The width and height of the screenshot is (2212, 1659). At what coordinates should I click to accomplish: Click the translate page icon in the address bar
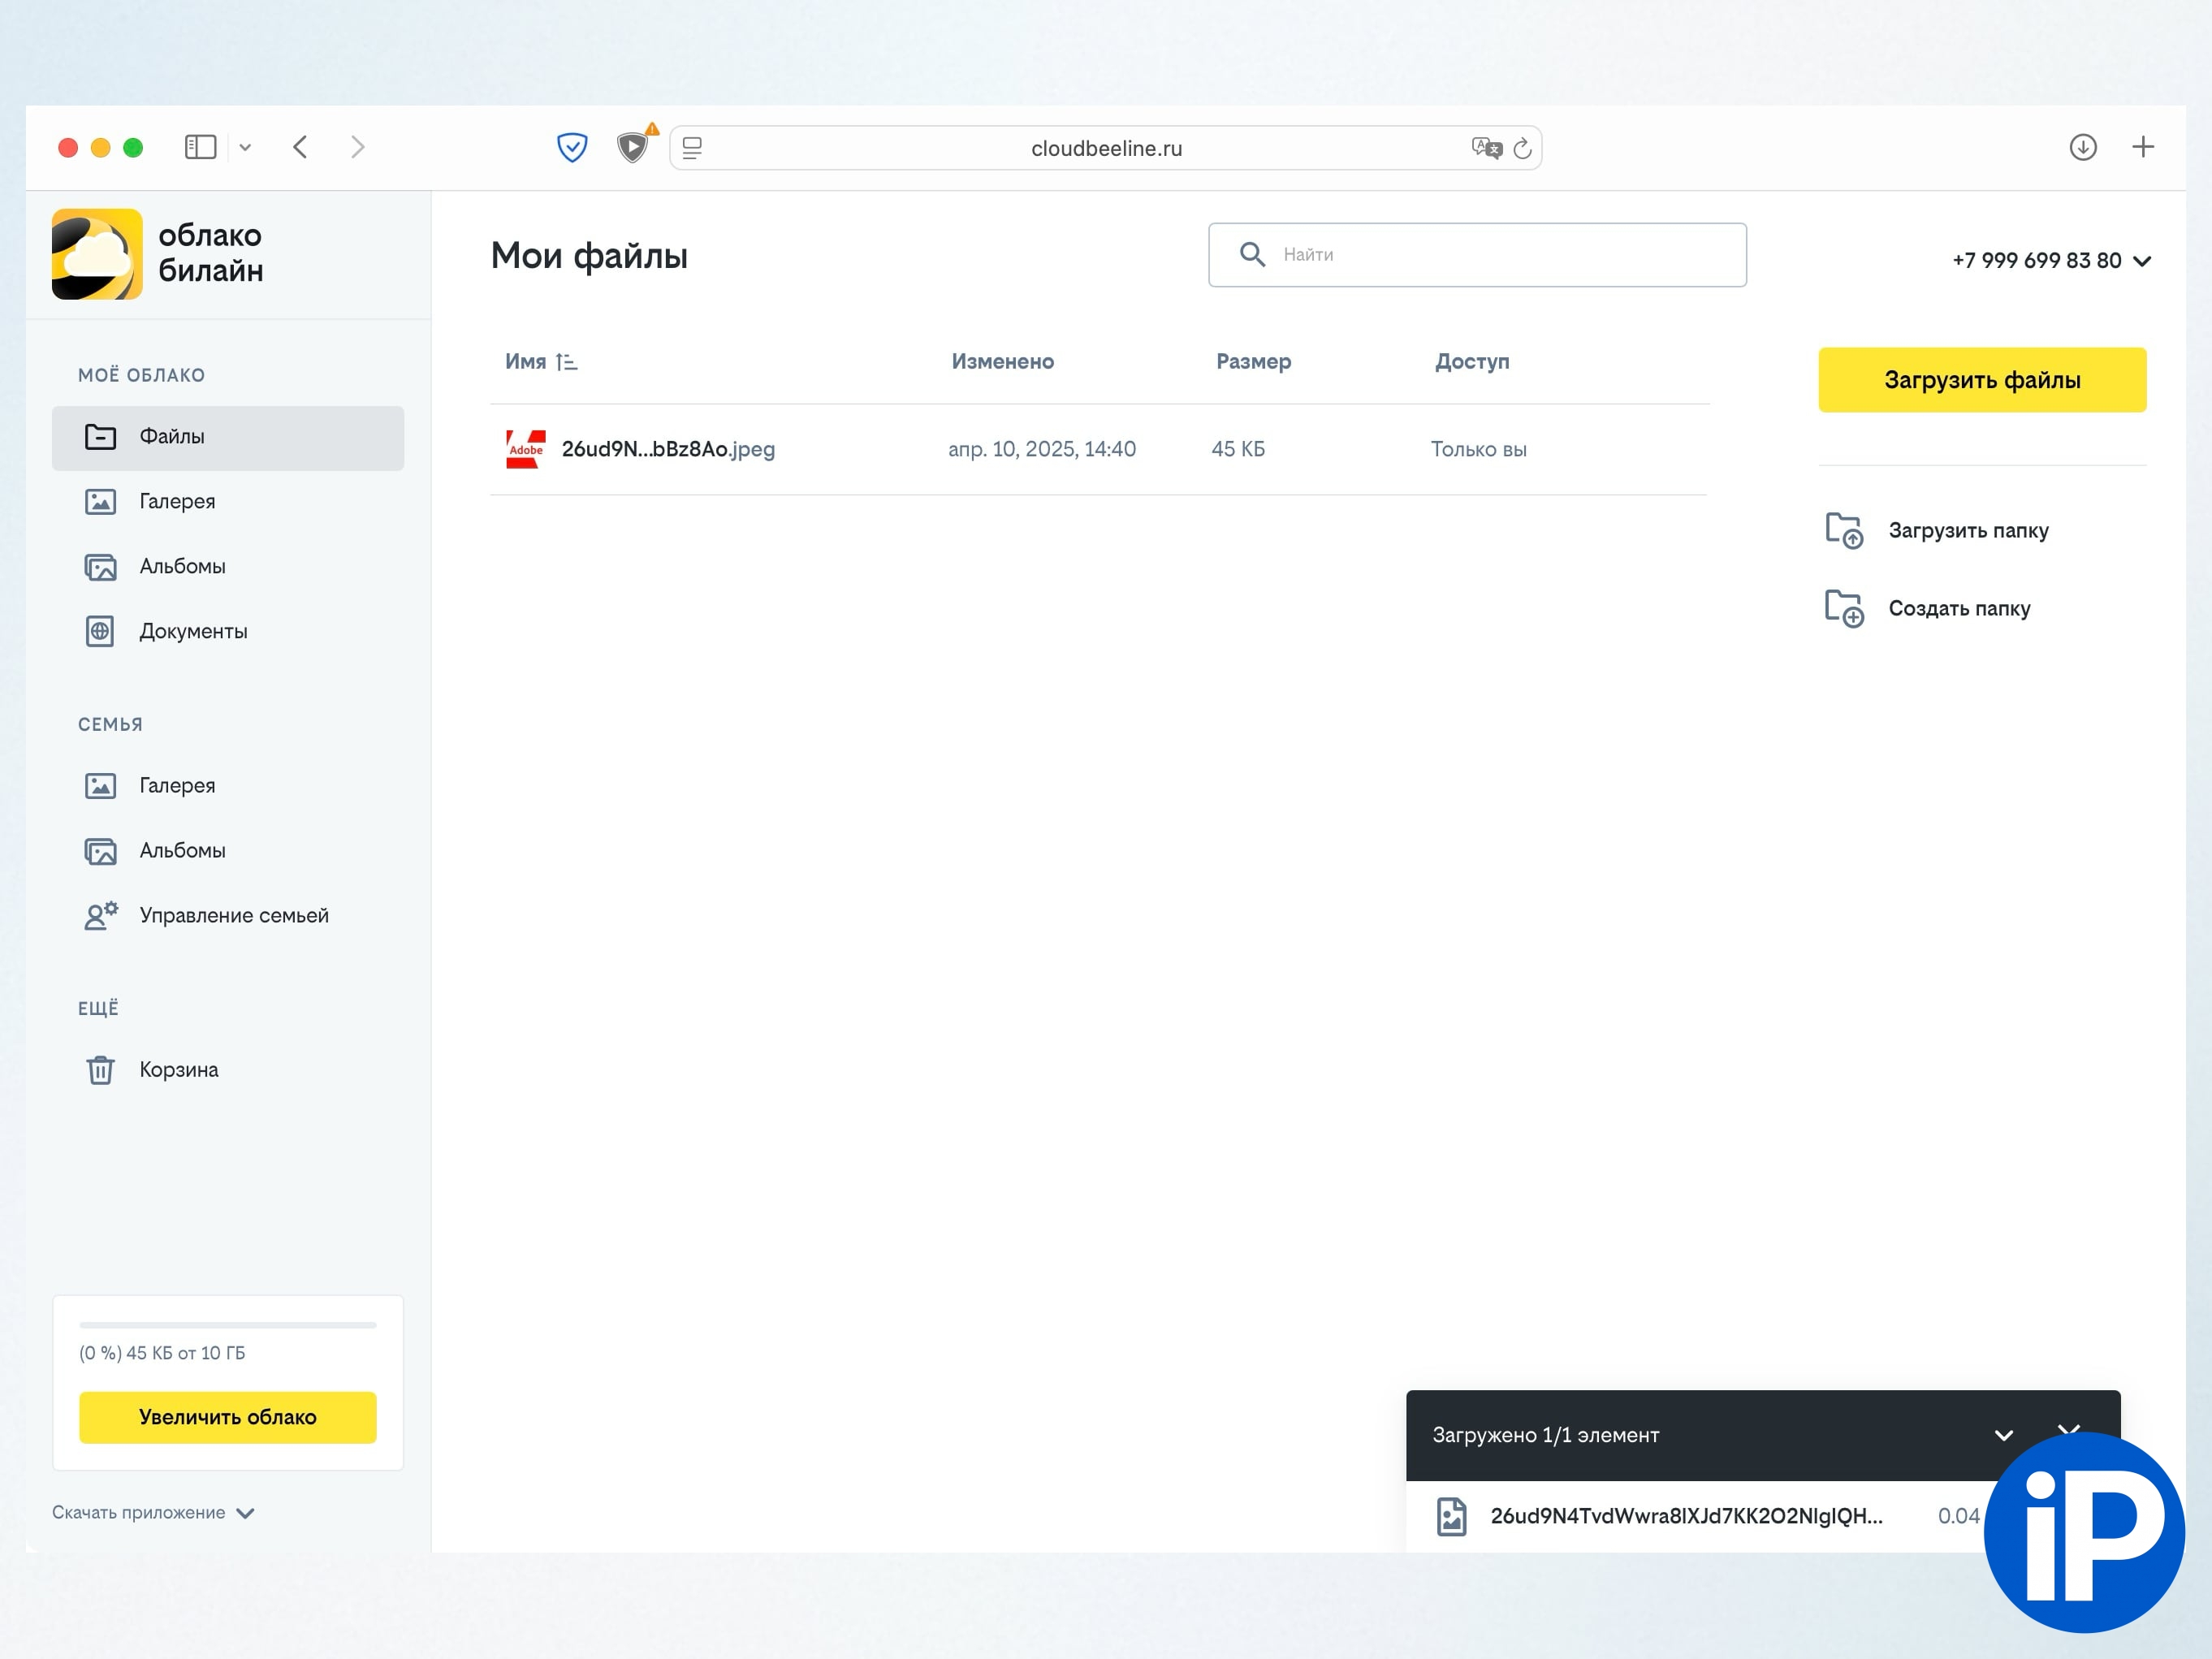1486,149
